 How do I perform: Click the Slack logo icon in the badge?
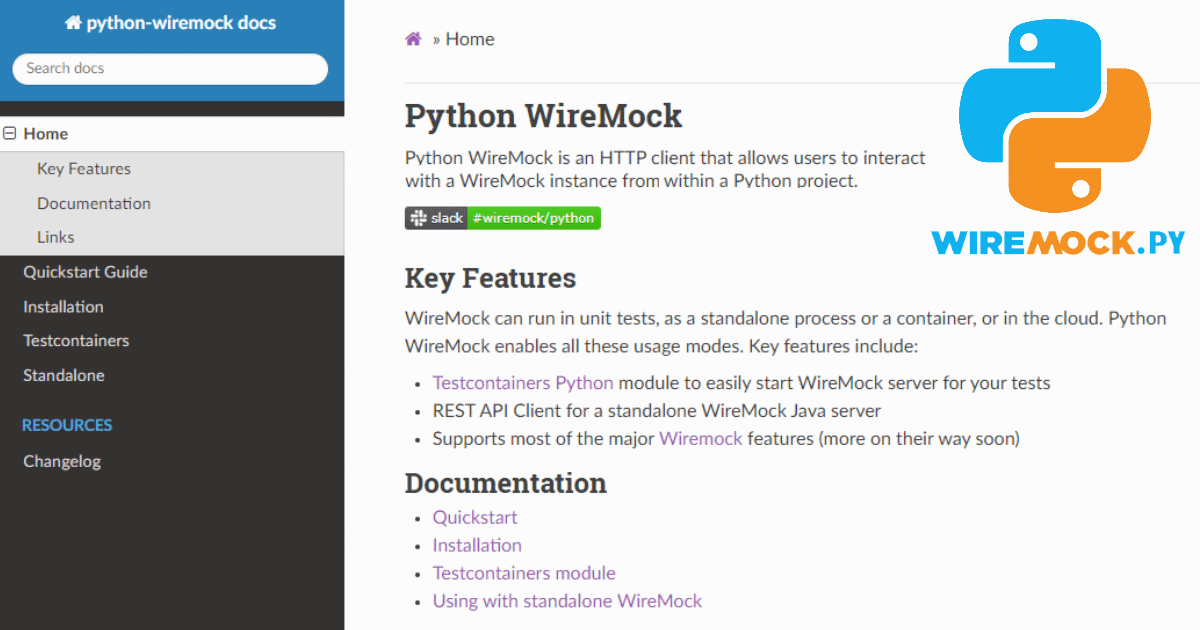pyautogui.click(x=418, y=218)
